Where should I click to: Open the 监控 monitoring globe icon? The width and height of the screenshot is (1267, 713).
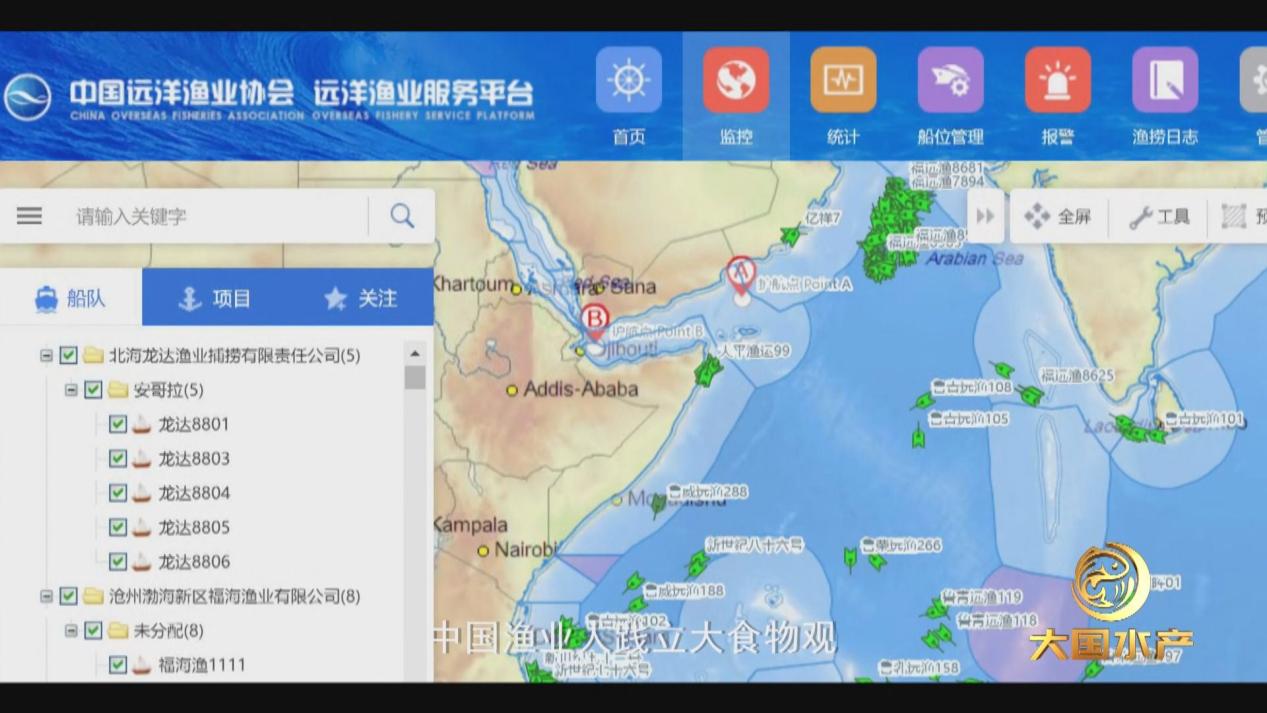736,80
